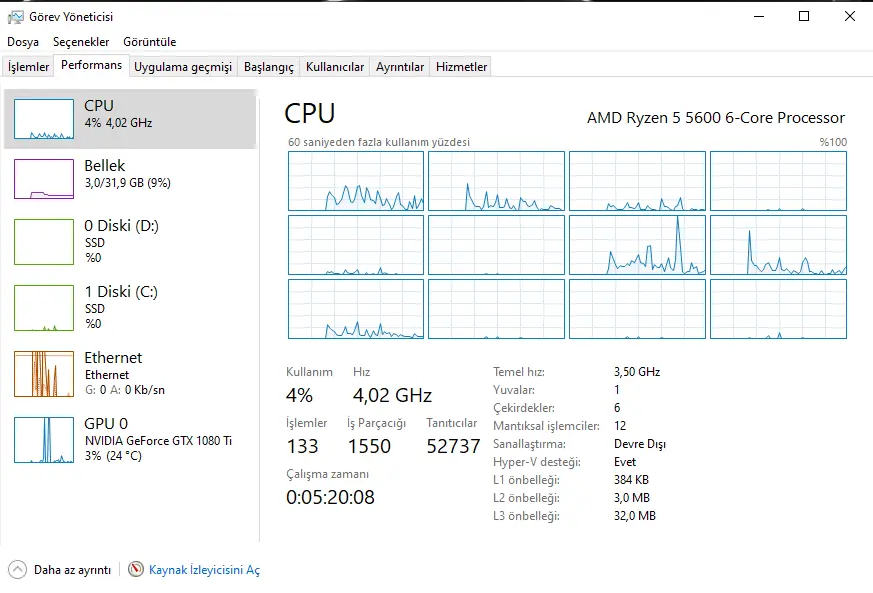
Task: Click the first logical processor usage graph
Action: [356, 181]
